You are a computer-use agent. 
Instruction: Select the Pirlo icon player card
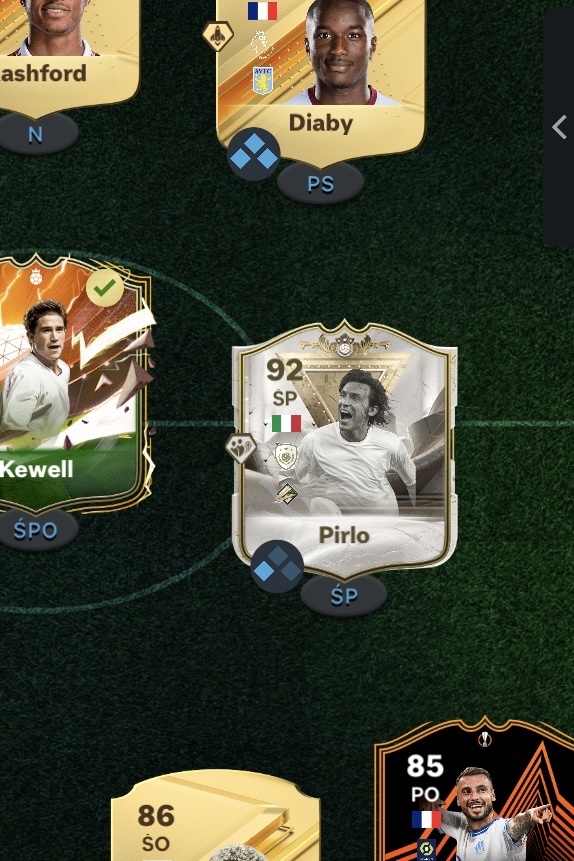344,449
